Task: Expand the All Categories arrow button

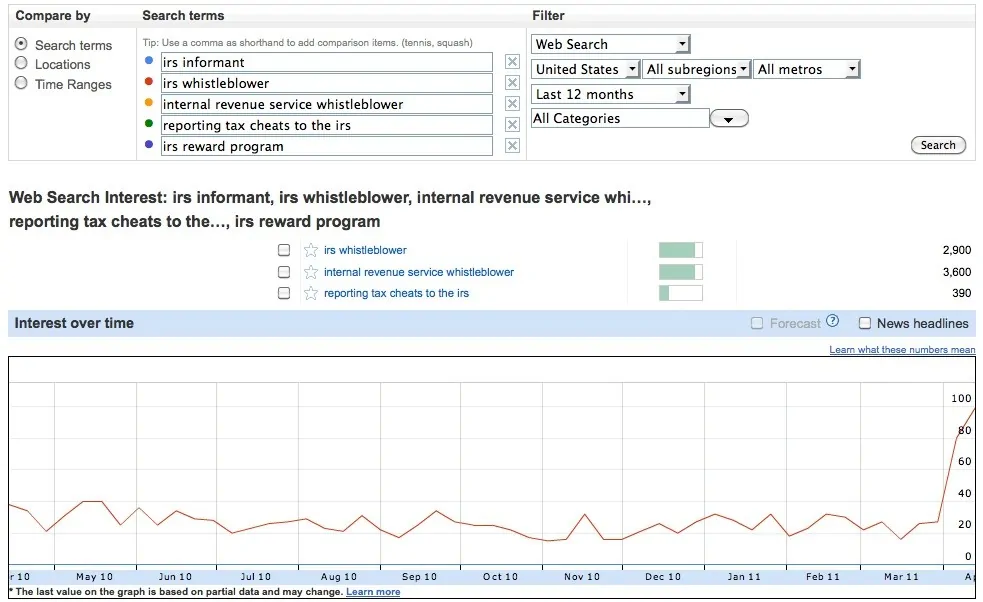Action: coord(728,119)
